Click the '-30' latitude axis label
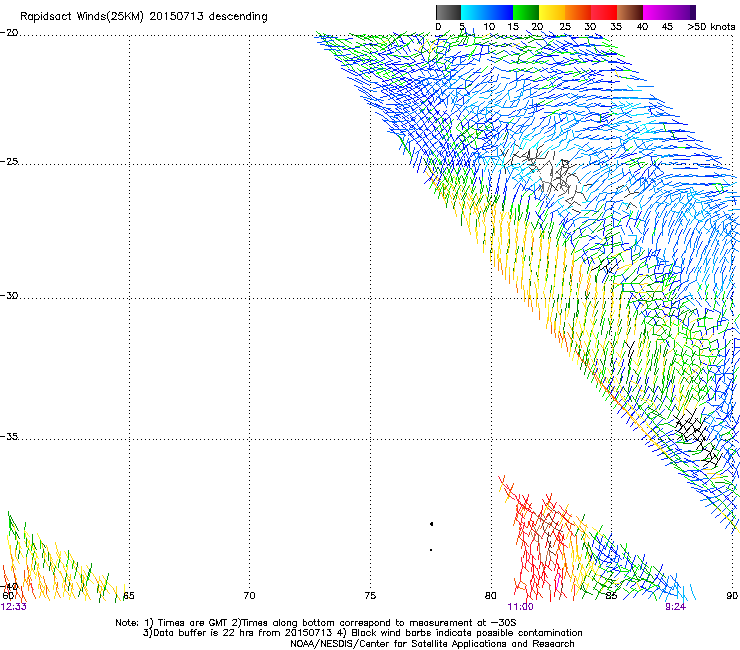Image resolution: width=740 pixels, height=650 pixels. [9, 295]
